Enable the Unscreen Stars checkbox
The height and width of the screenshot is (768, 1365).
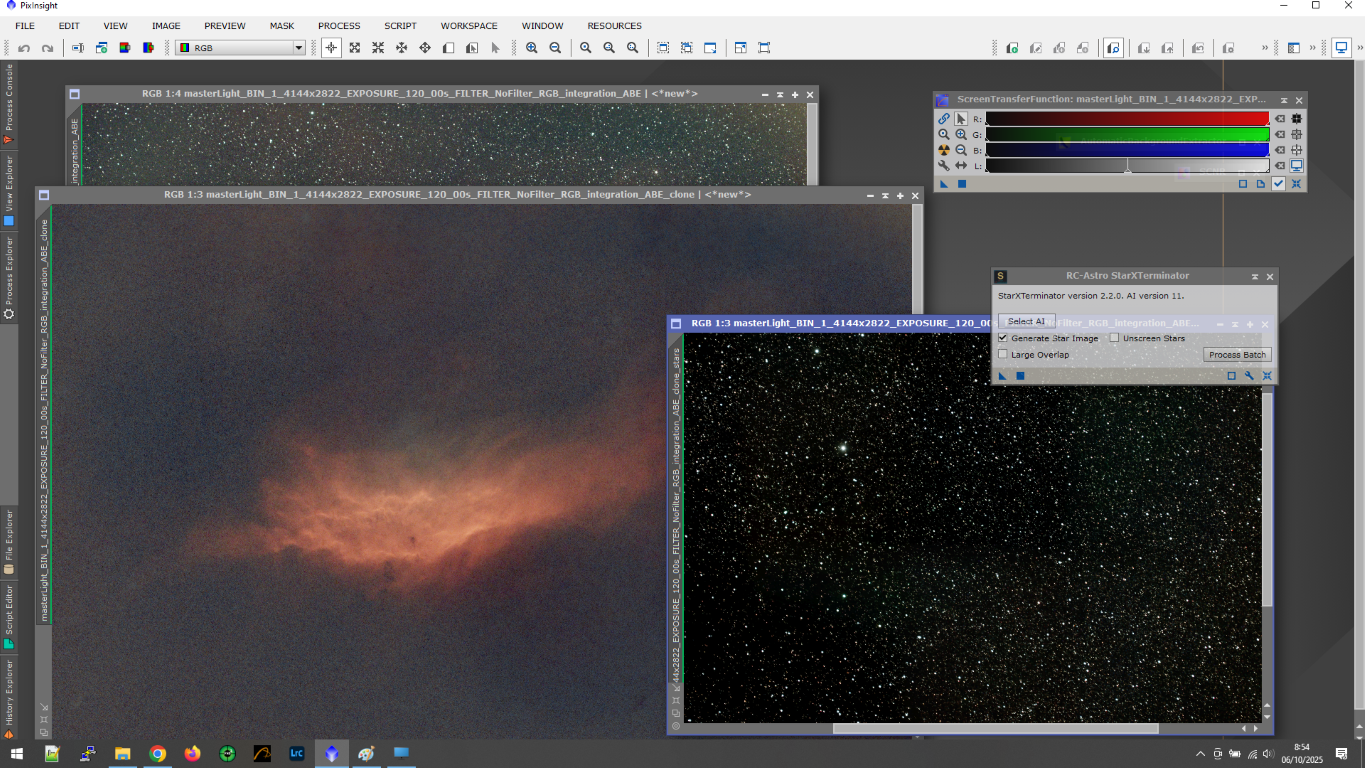(1115, 339)
